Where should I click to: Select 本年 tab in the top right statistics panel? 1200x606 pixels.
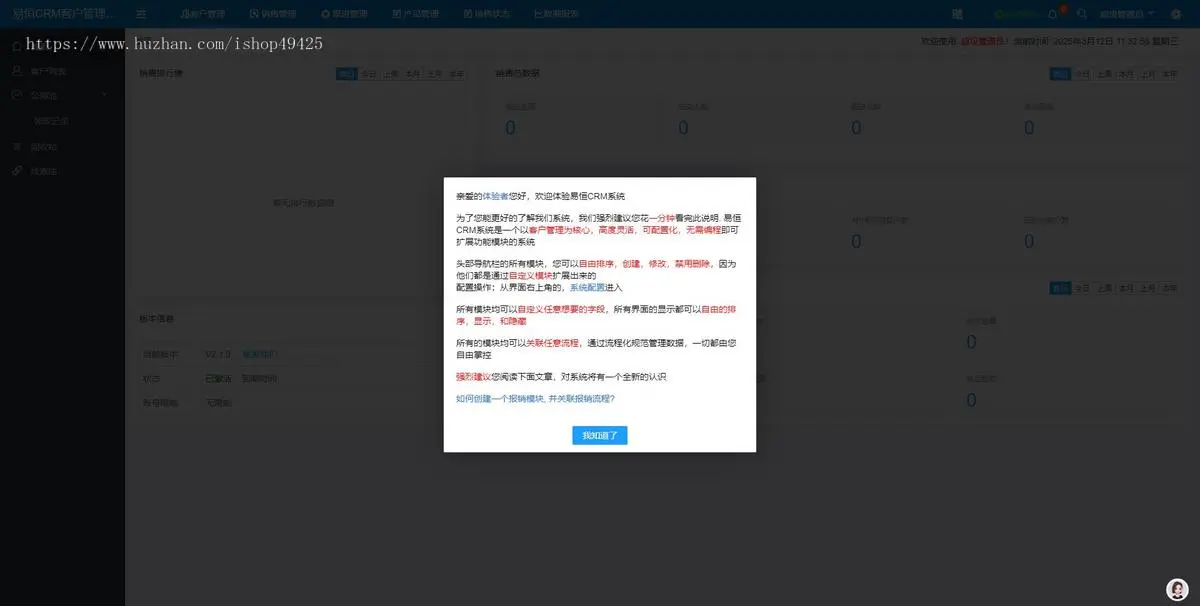click(1170, 74)
